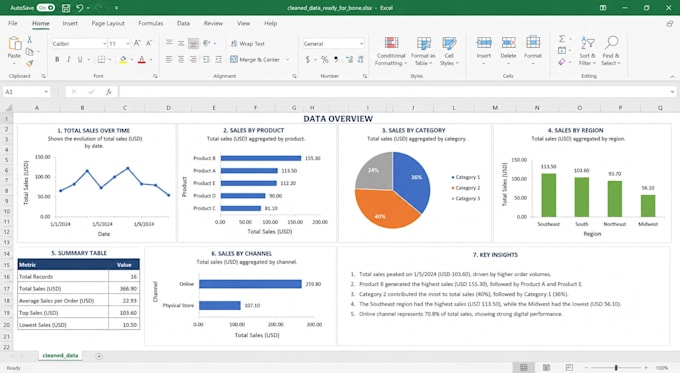The width and height of the screenshot is (680, 373).
Task: Click Insert cells button in Cells group
Action: (x=484, y=50)
